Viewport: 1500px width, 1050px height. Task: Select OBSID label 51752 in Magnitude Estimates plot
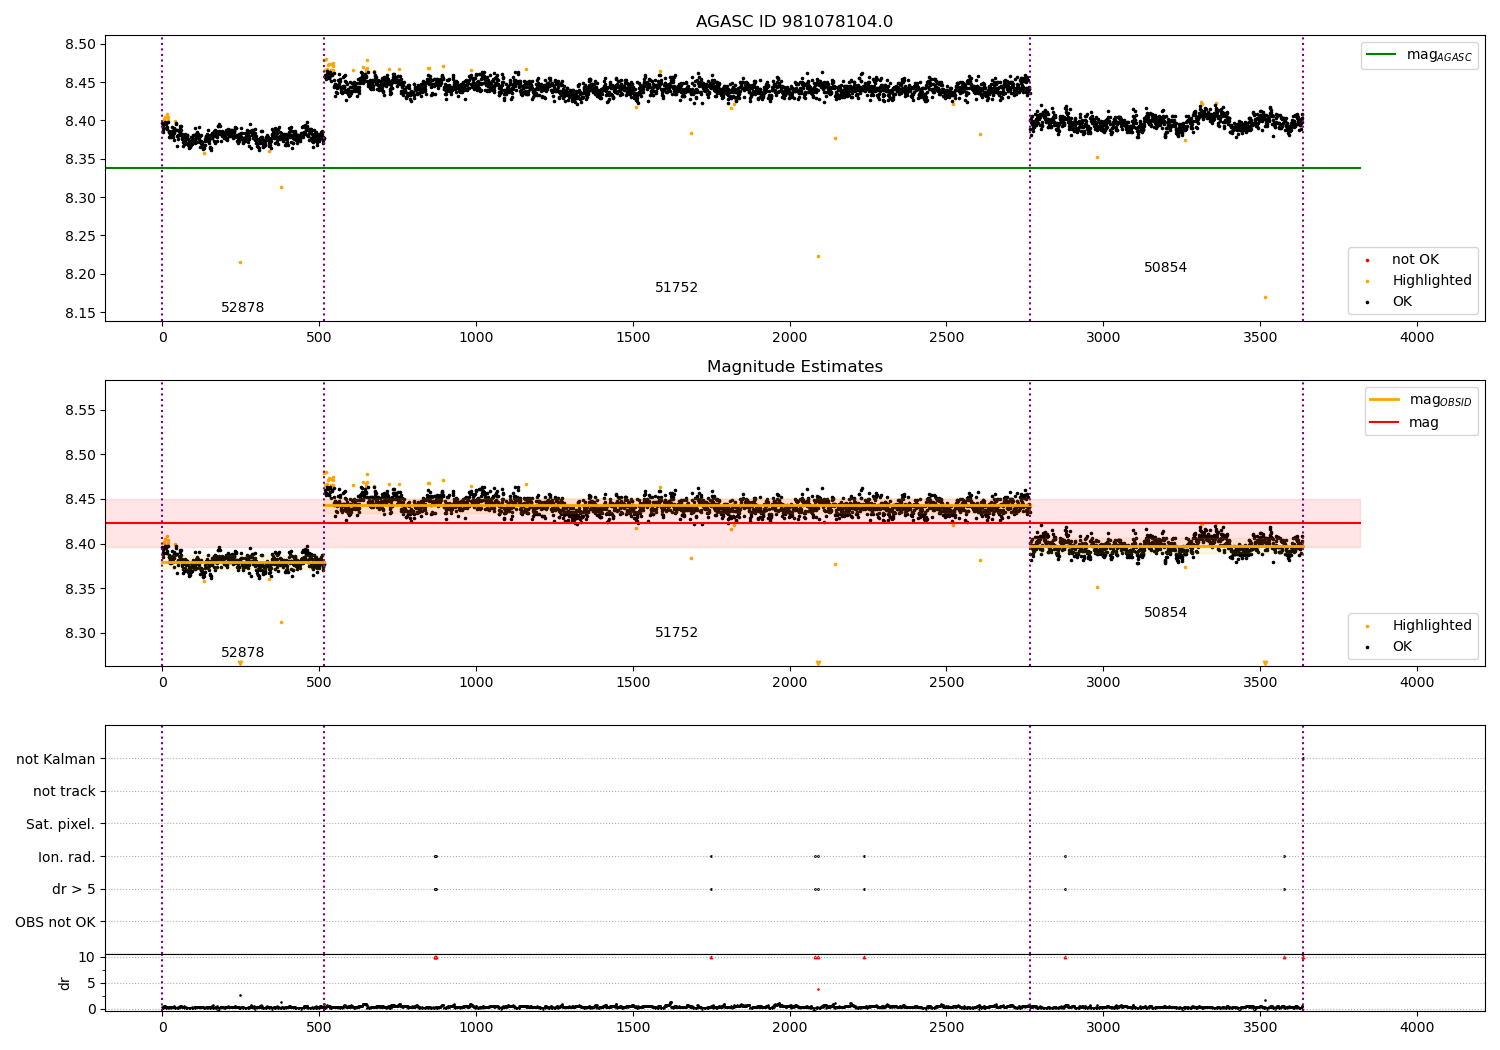(677, 633)
